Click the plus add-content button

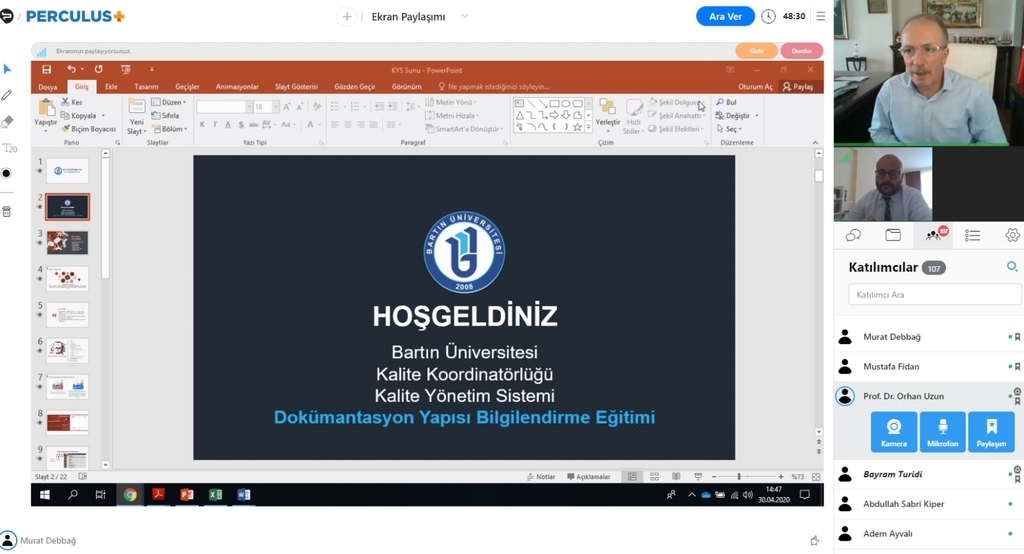point(347,16)
